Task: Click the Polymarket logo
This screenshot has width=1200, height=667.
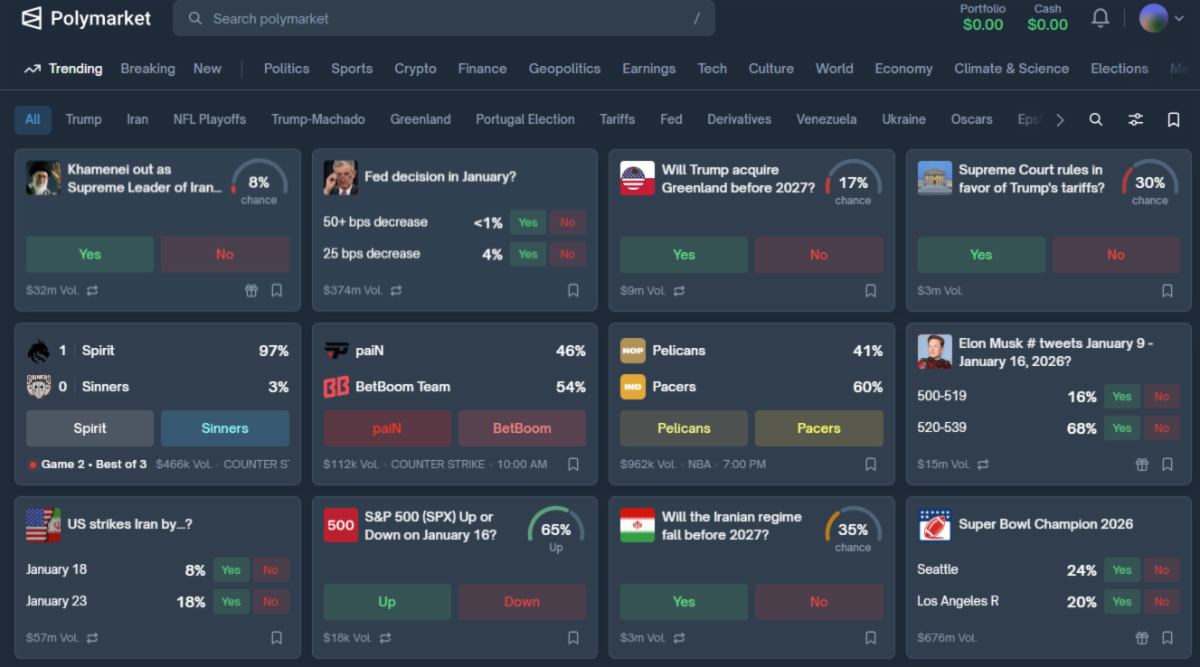Action: click(x=87, y=18)
